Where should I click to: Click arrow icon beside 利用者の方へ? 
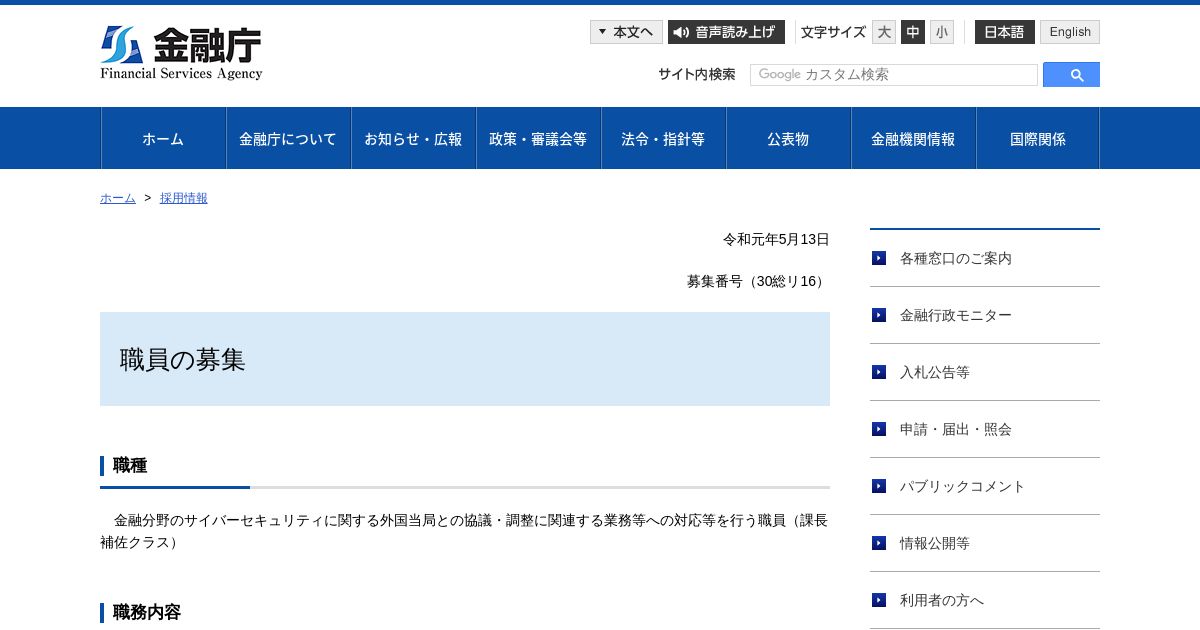tap(879, 600)
